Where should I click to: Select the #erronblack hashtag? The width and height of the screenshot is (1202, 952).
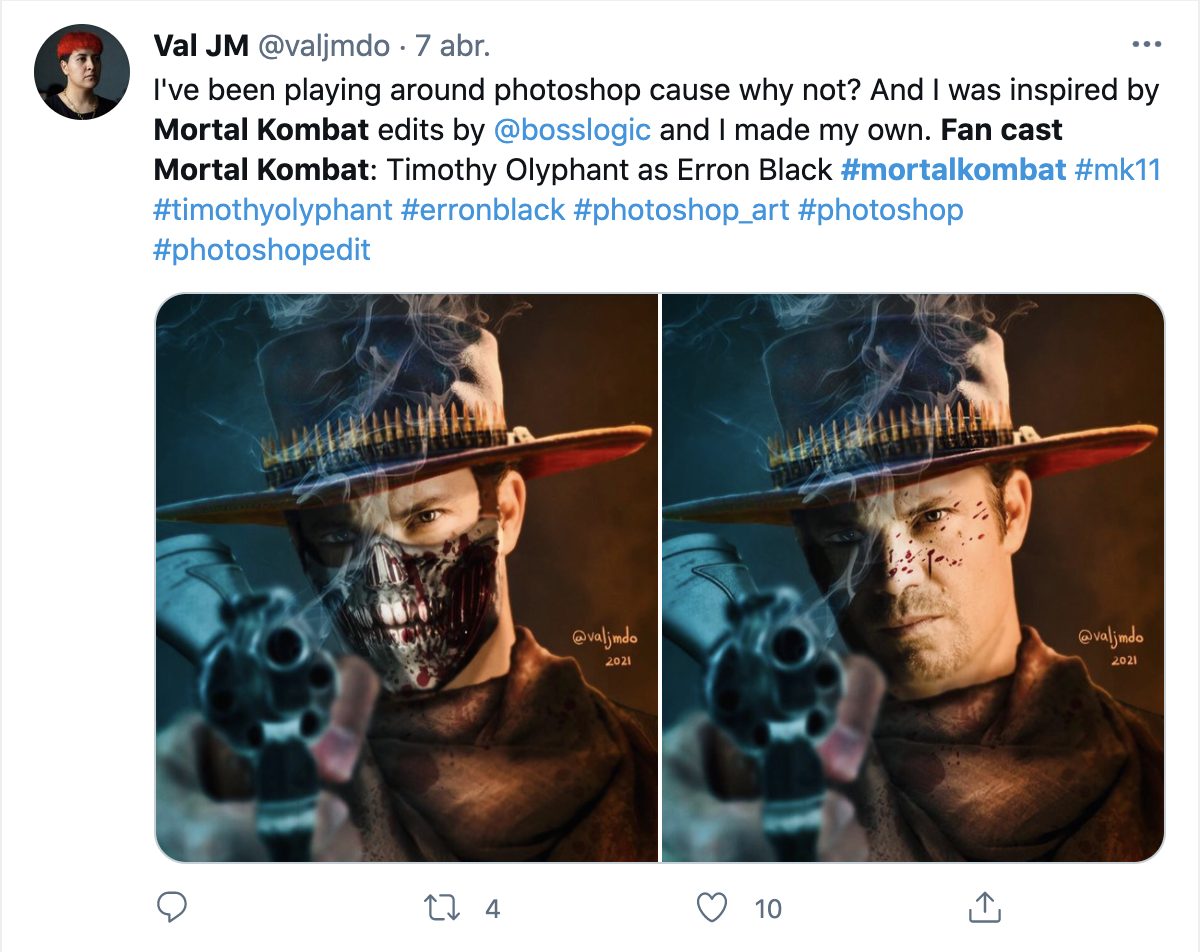[x=483, y=210]
